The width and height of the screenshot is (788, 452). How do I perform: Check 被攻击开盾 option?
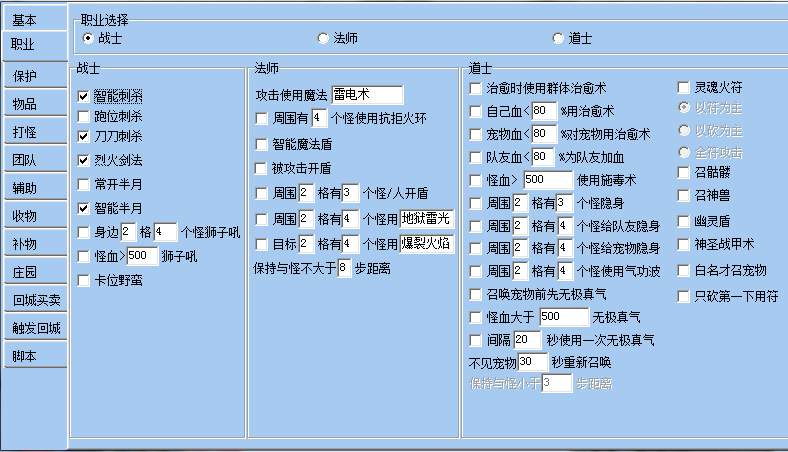pyautogui.click(x=260, y=168)
